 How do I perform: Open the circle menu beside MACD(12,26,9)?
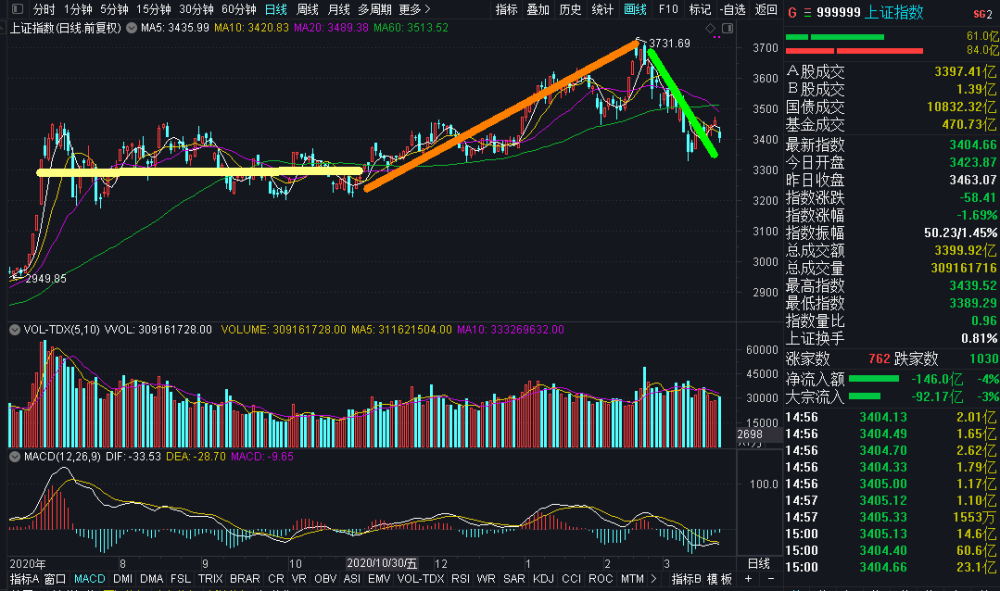pos(14,456)
